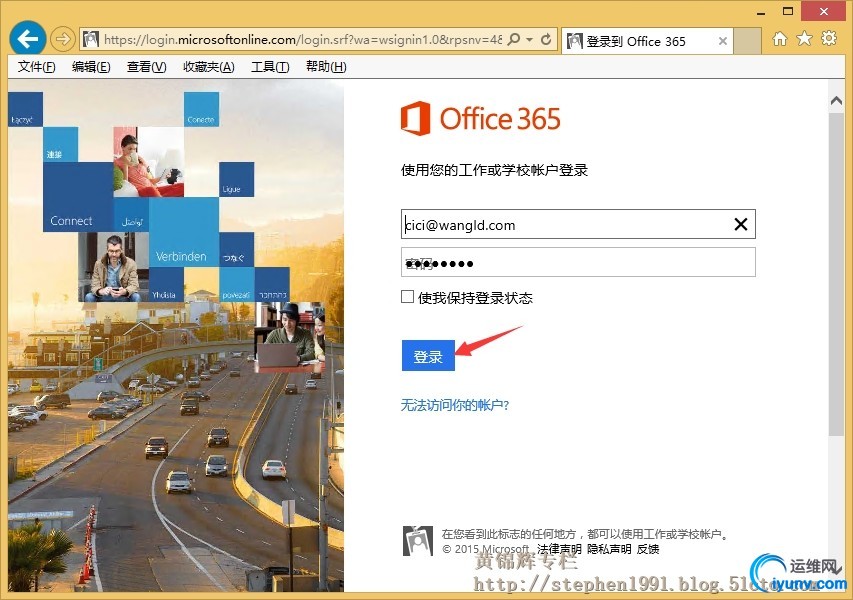Screen dimensions: 853x600
Task: Open the address bar dropdown arrow
Action: [529, 39]
